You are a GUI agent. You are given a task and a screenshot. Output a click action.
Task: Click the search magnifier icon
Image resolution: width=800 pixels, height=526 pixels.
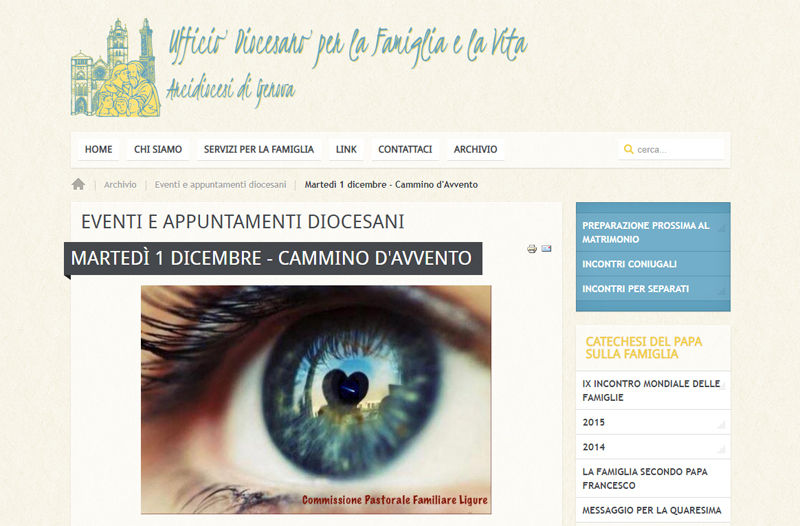coord(629,149)
